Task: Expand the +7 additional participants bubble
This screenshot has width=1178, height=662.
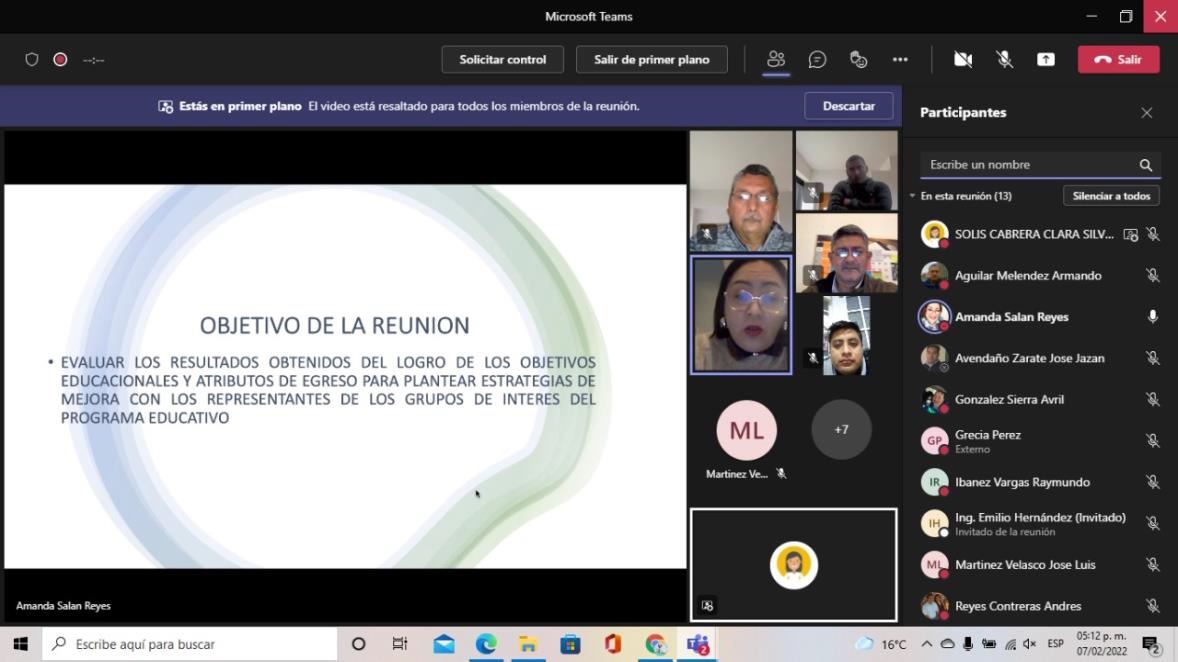Action: 841,429
